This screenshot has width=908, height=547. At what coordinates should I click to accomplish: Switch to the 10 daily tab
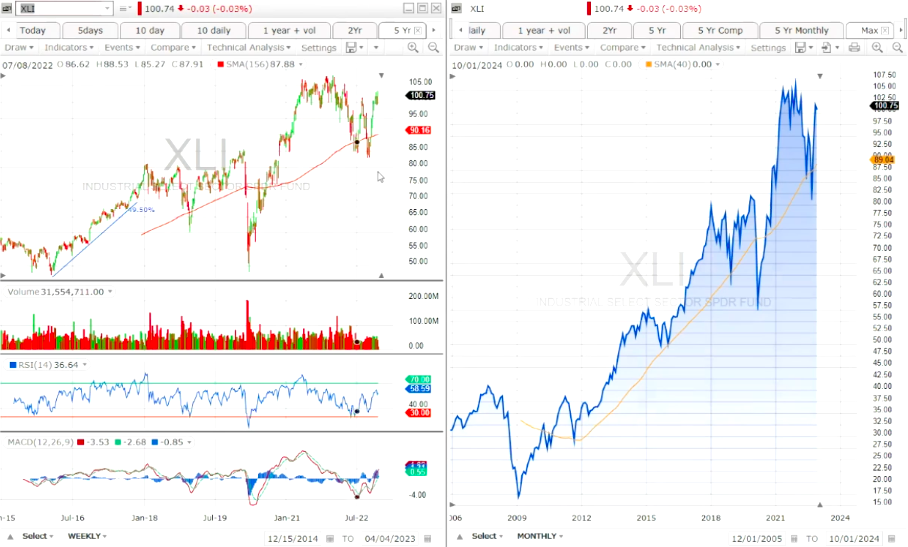(x=214, y=30)
